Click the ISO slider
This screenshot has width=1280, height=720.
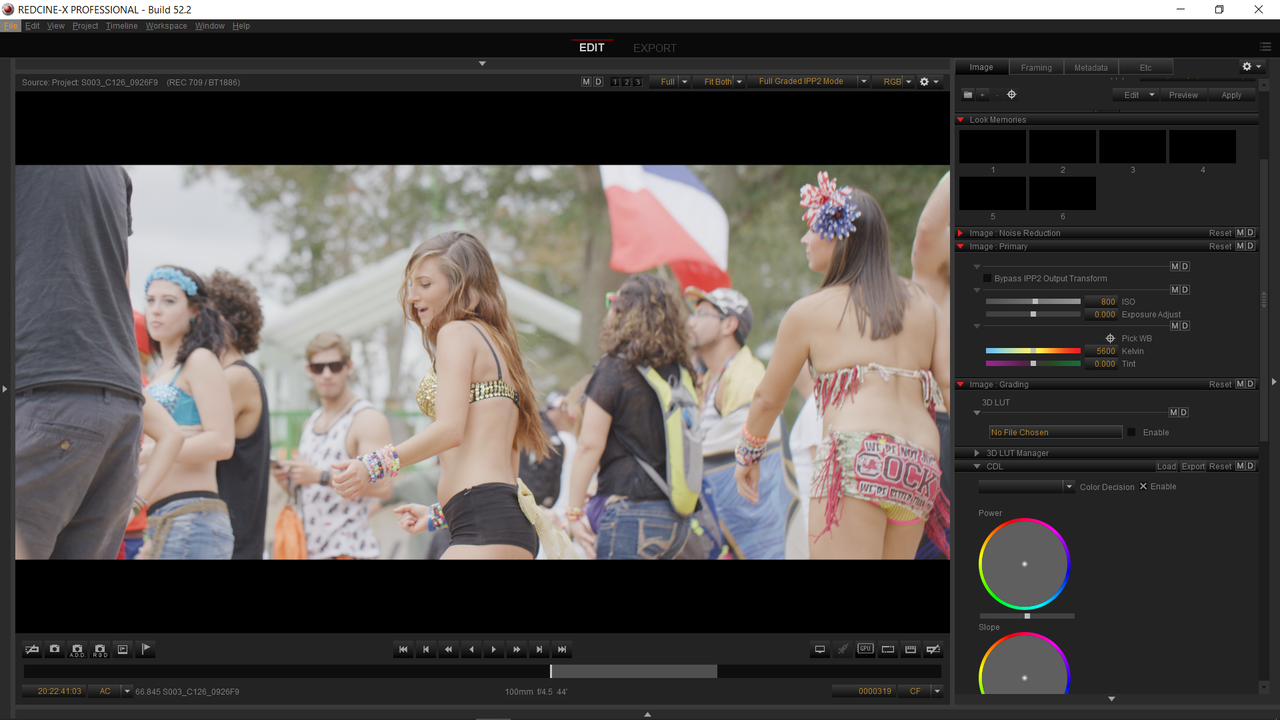point(1033,301)
